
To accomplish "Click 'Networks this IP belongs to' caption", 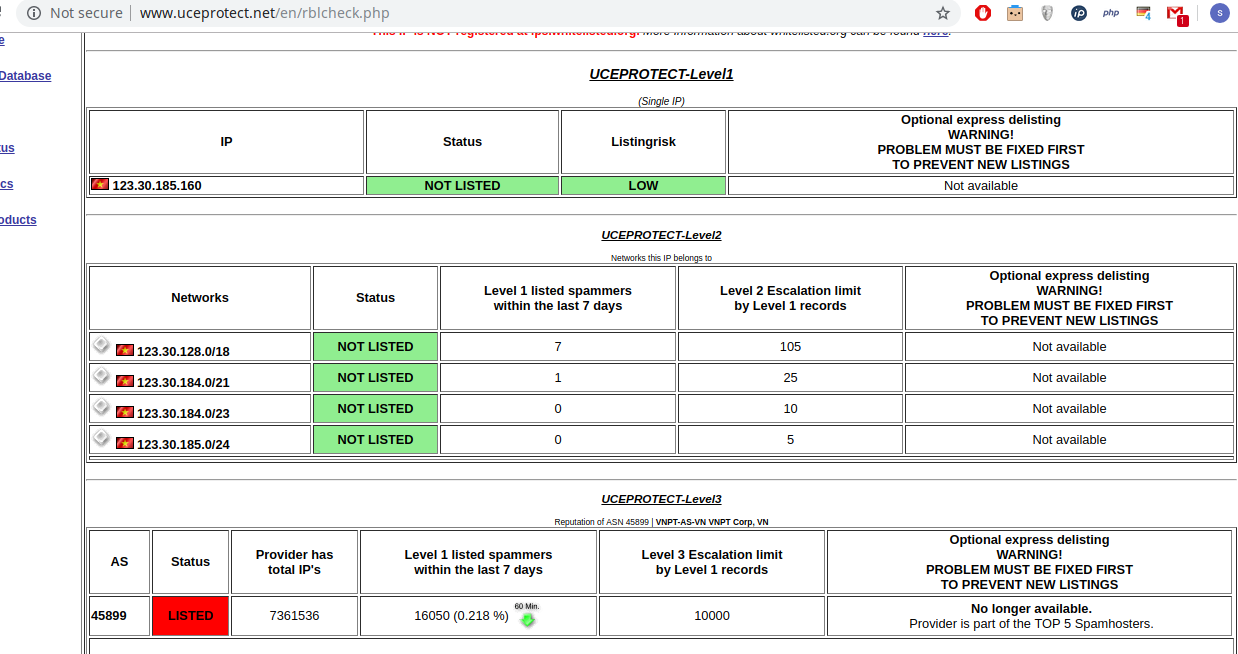I will click(x=661, y=258).
